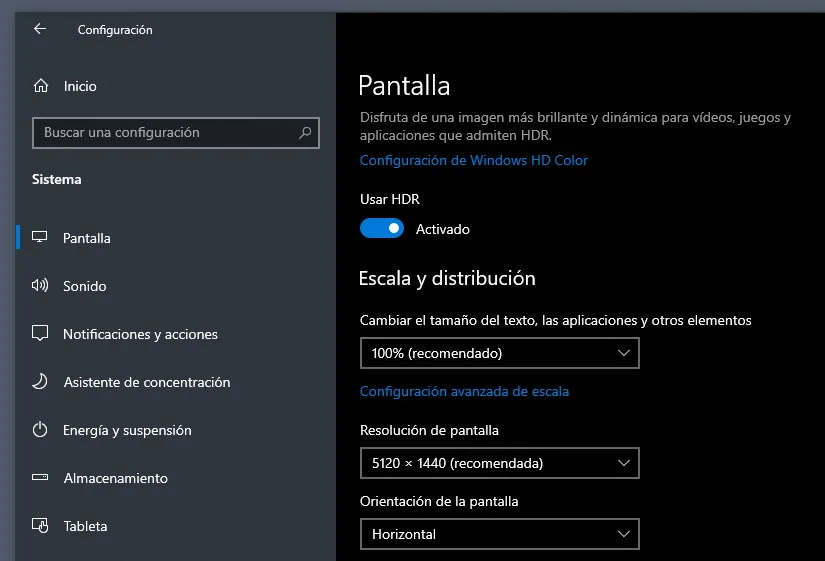This screenshot has height=561, width=825.
Task: Open Configuración avanzada de escala link
Action: pyautogui.click(x=464, y=391)
